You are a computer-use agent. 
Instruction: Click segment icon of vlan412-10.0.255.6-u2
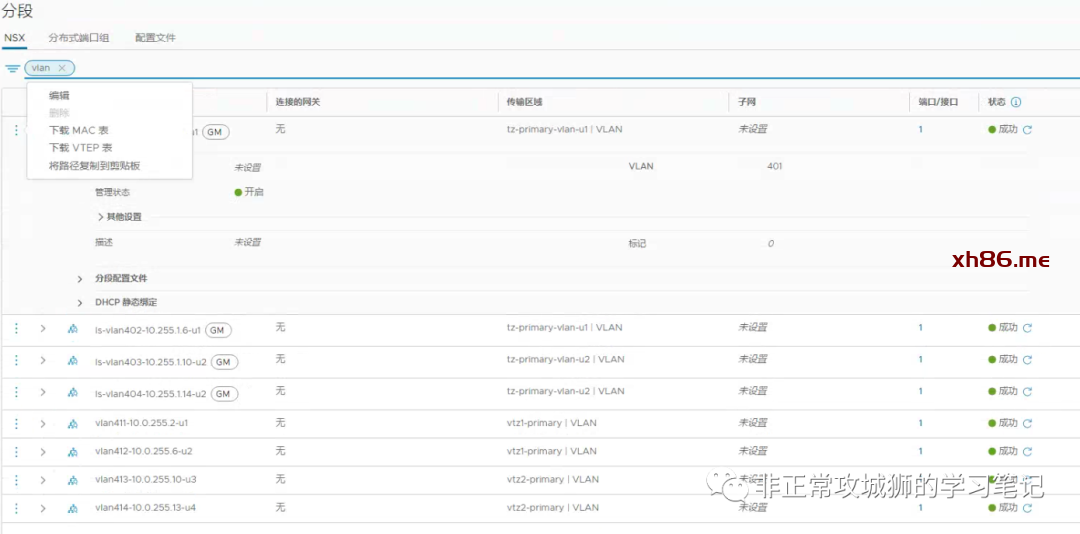(72, 452)
